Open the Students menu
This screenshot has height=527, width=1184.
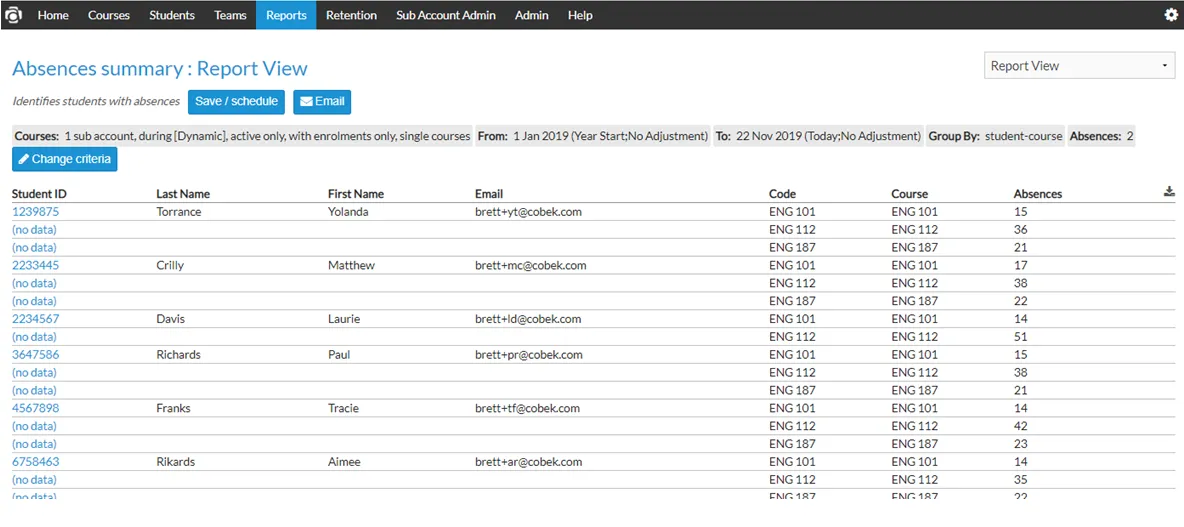click(171, 15)
